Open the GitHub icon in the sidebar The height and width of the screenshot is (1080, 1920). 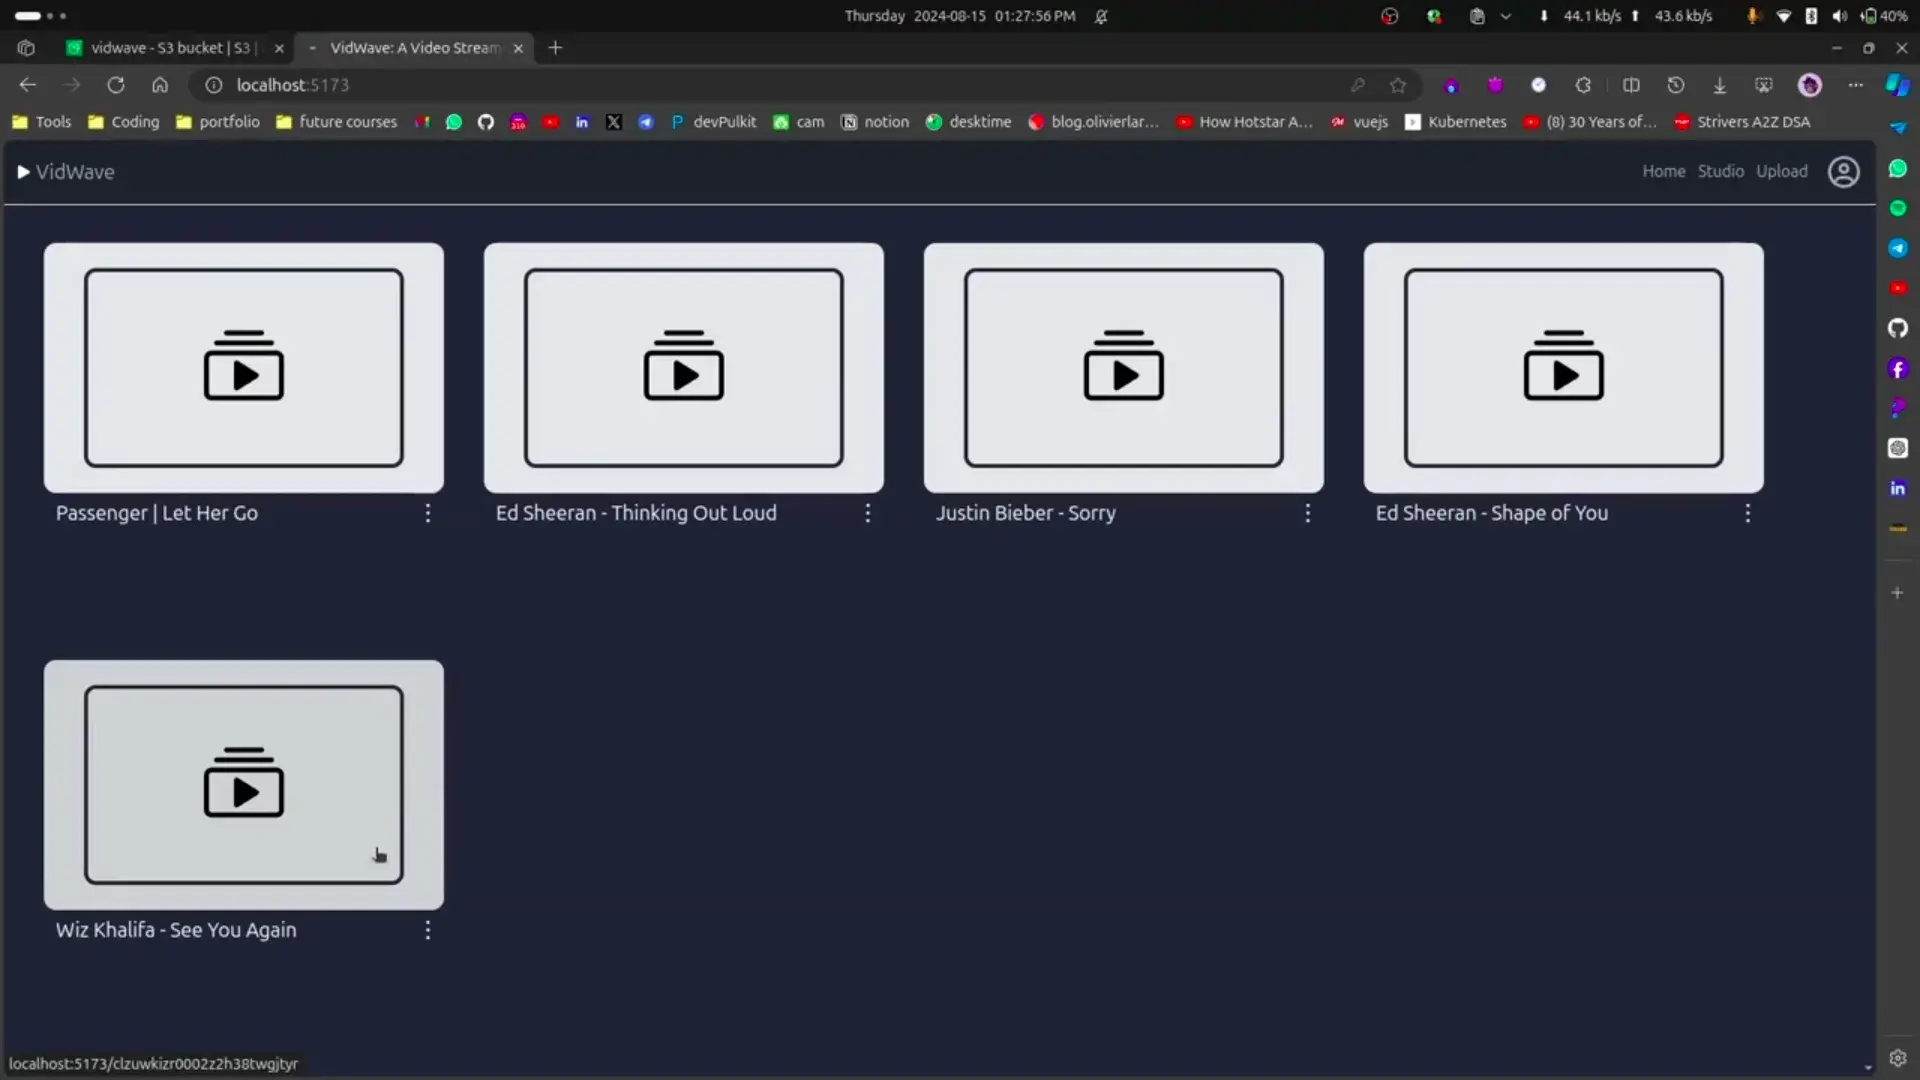point(1897,328)
